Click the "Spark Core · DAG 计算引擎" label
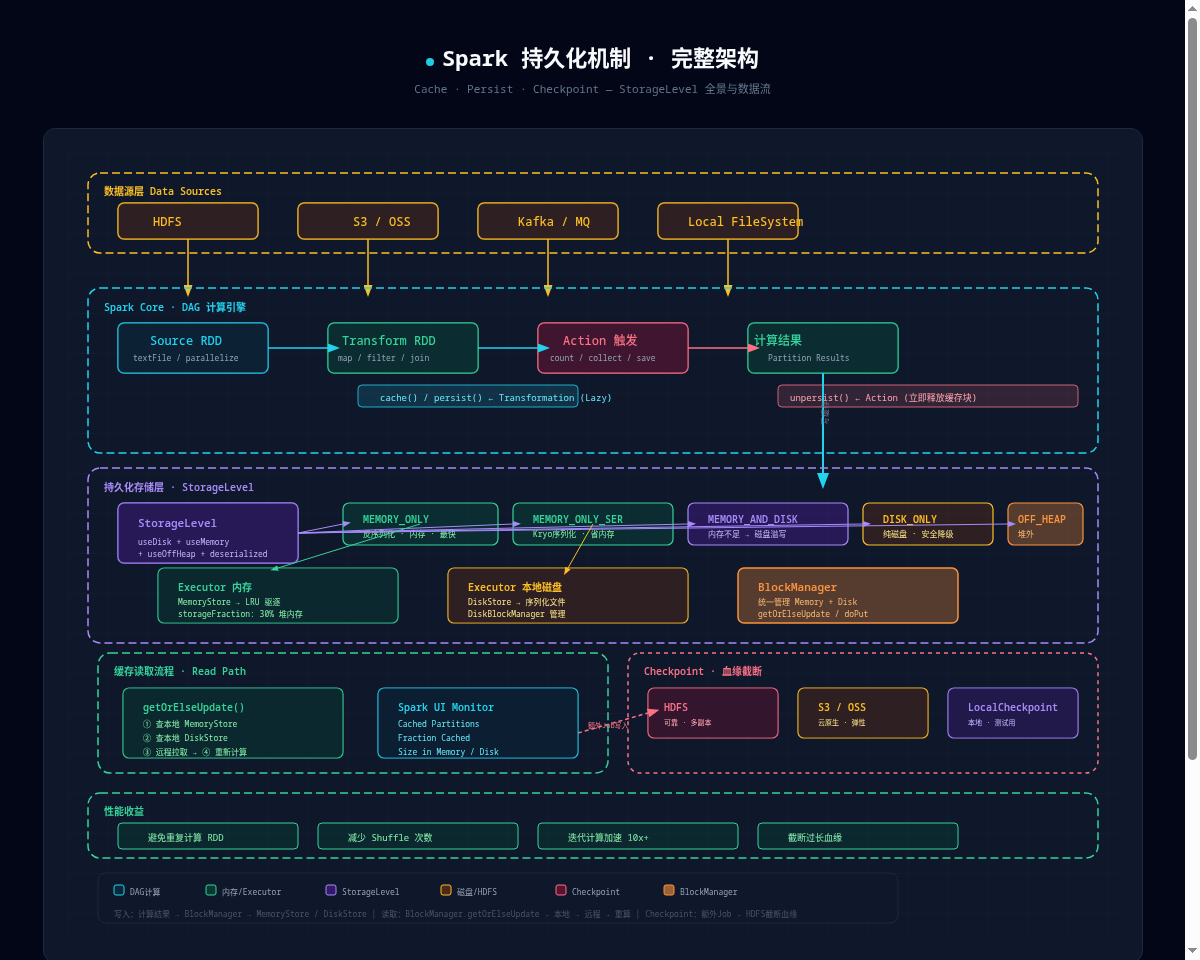Screen dimensions: 1200x960 pos(175,307)
